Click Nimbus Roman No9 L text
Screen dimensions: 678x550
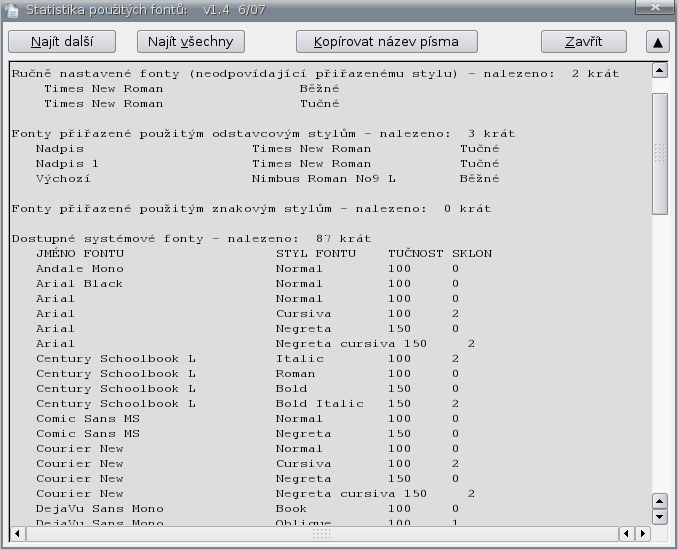click(x=323, y=179)
